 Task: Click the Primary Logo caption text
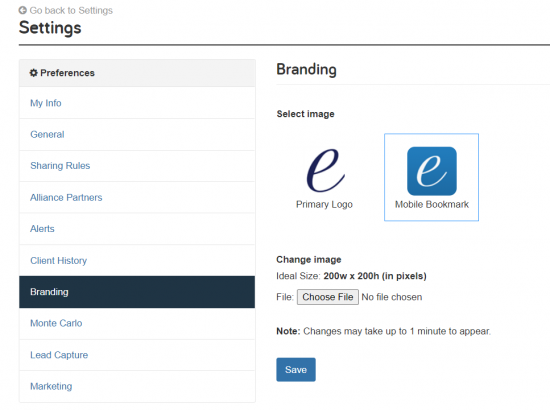[324, 204]
